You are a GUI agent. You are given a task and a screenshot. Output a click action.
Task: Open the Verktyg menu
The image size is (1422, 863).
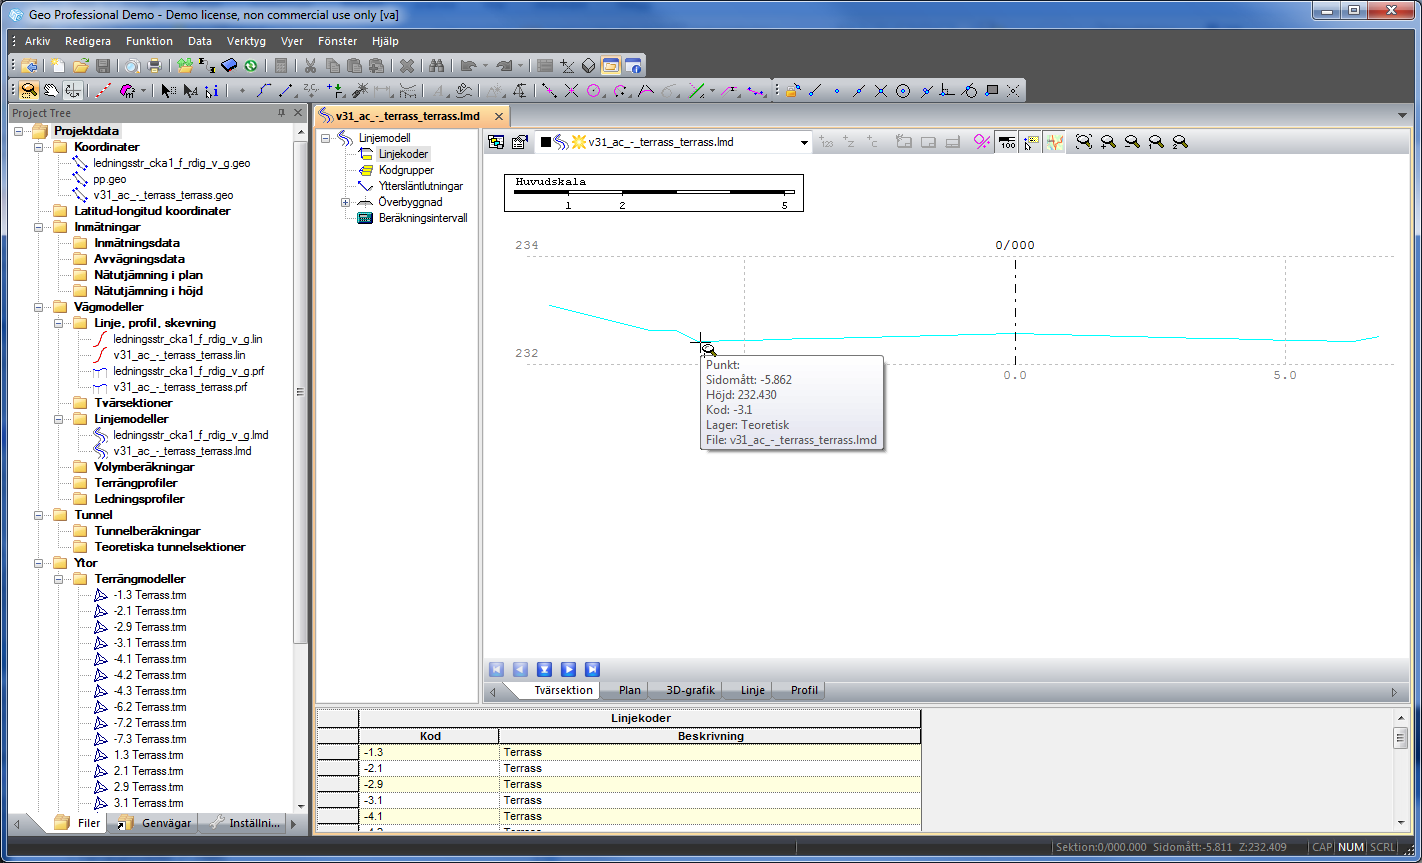246,41
